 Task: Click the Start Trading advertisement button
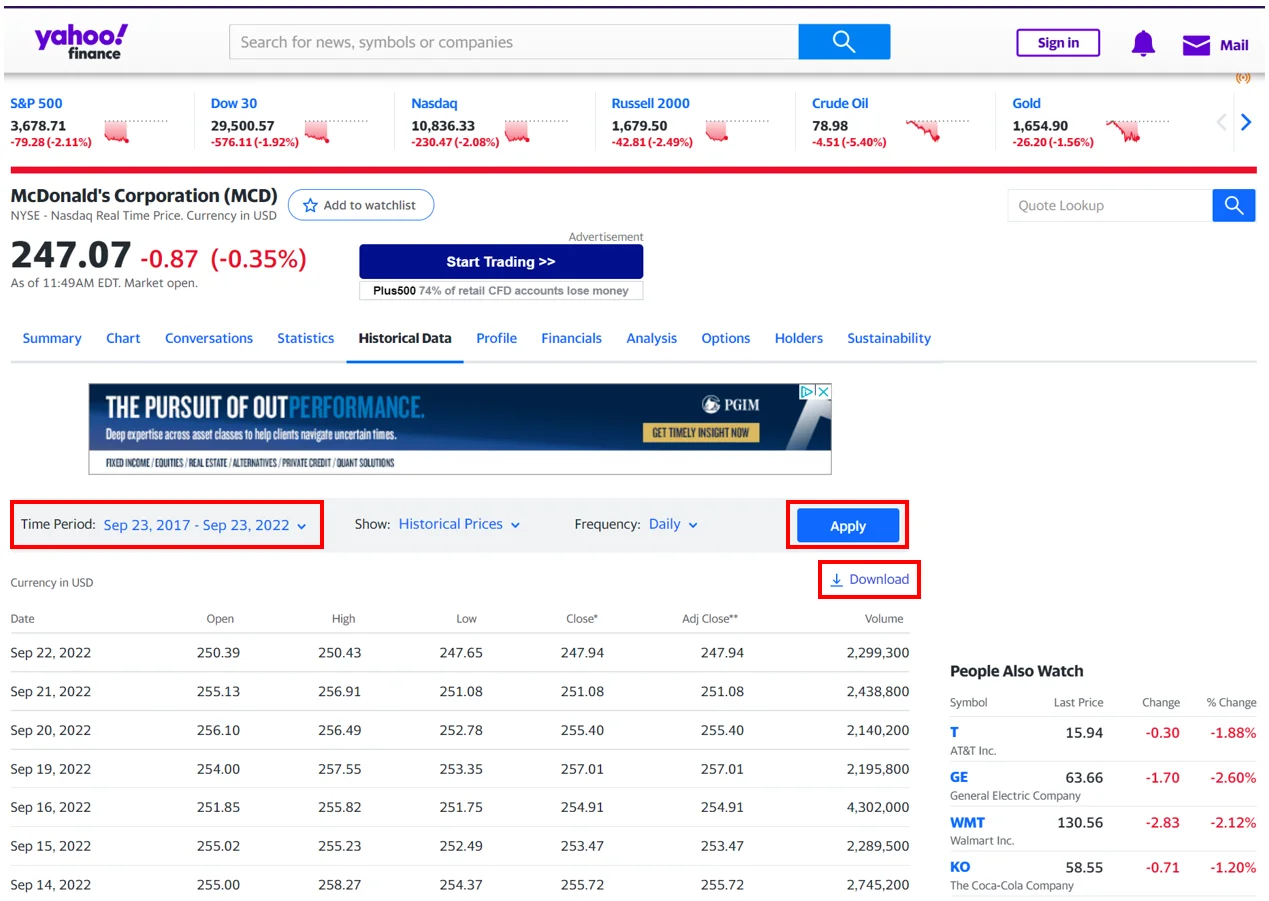[501, 262]
